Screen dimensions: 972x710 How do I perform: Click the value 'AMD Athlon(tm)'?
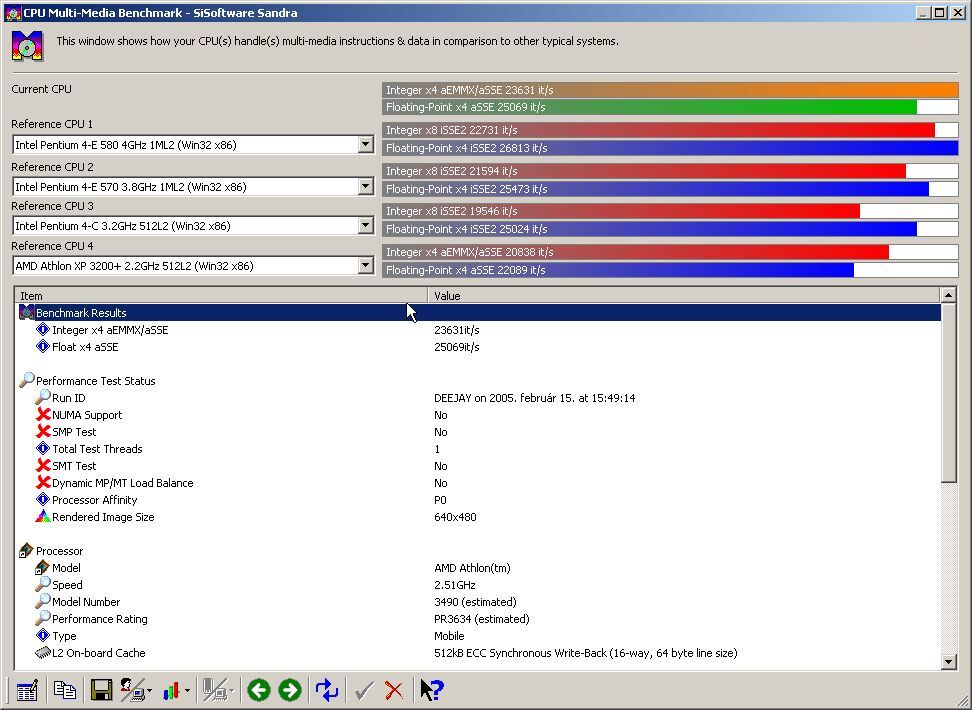(x=472, y=568)
